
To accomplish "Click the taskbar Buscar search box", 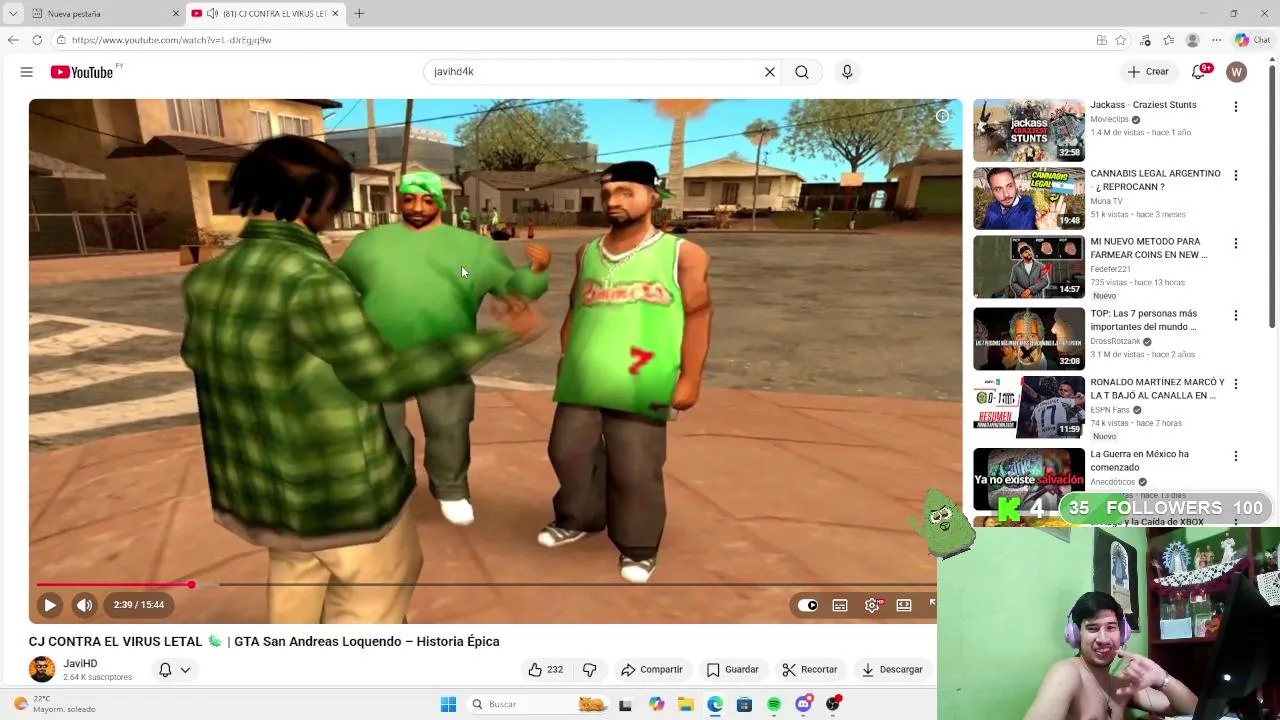I will pyautogui.click(x=538, y=704).
